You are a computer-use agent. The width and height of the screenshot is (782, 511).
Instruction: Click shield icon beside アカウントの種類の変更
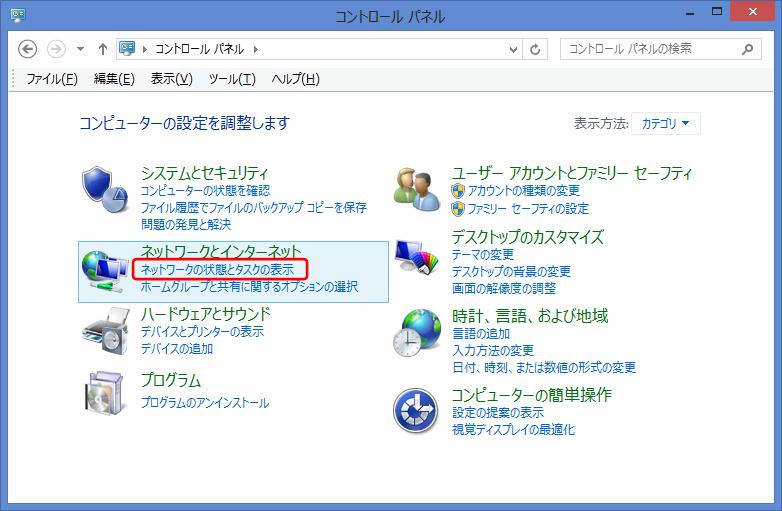point(458,191)
